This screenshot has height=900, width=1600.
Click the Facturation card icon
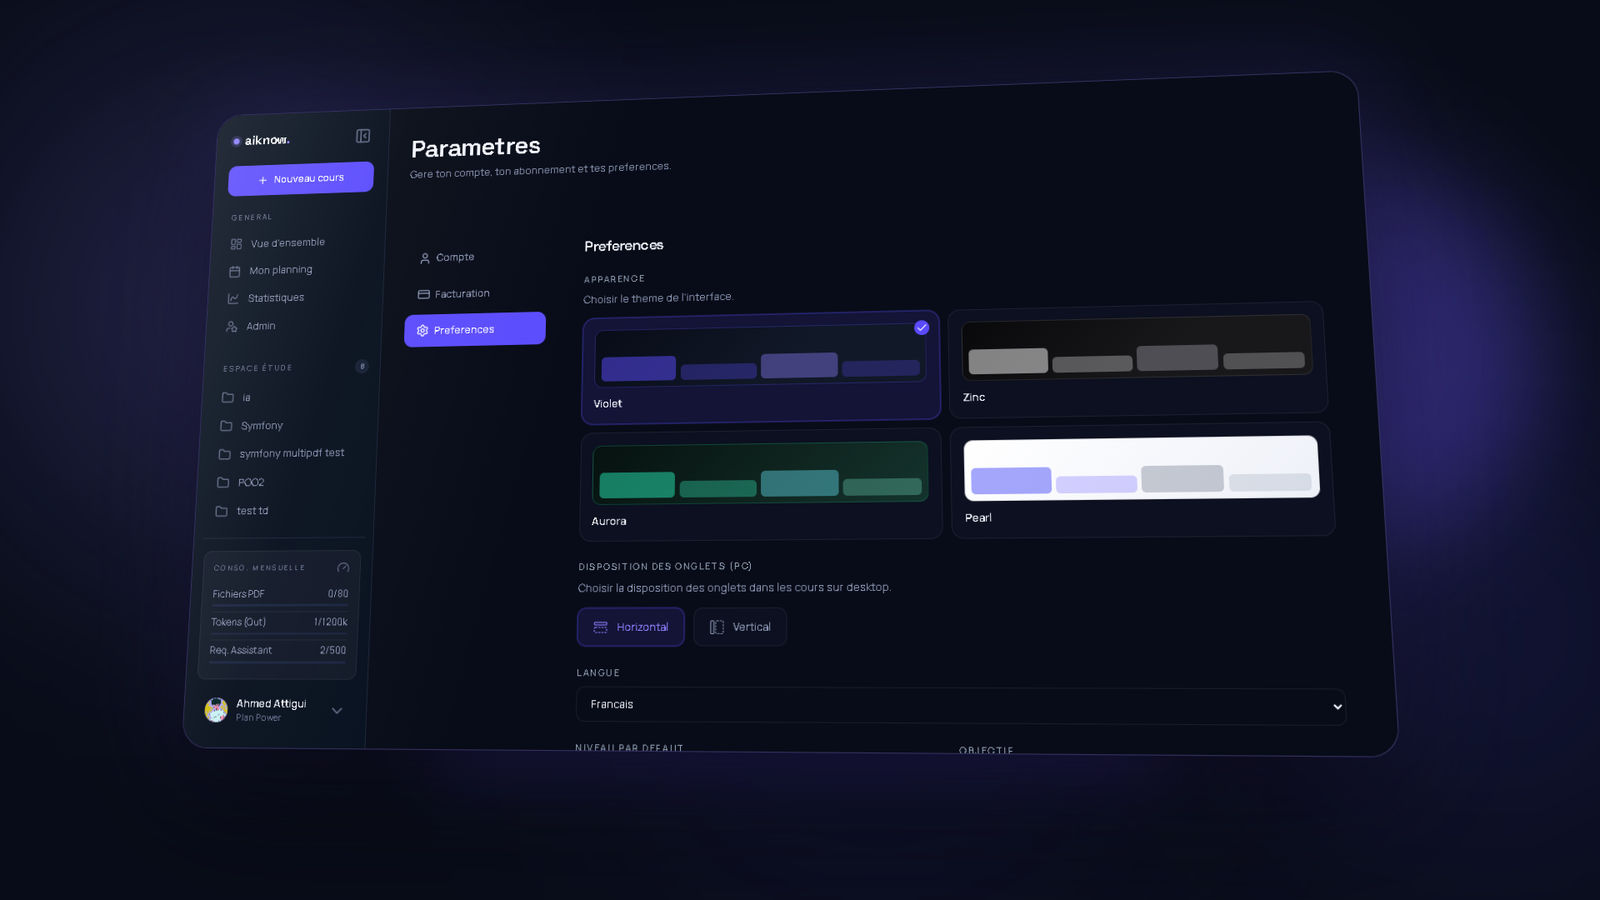[424, 294]
